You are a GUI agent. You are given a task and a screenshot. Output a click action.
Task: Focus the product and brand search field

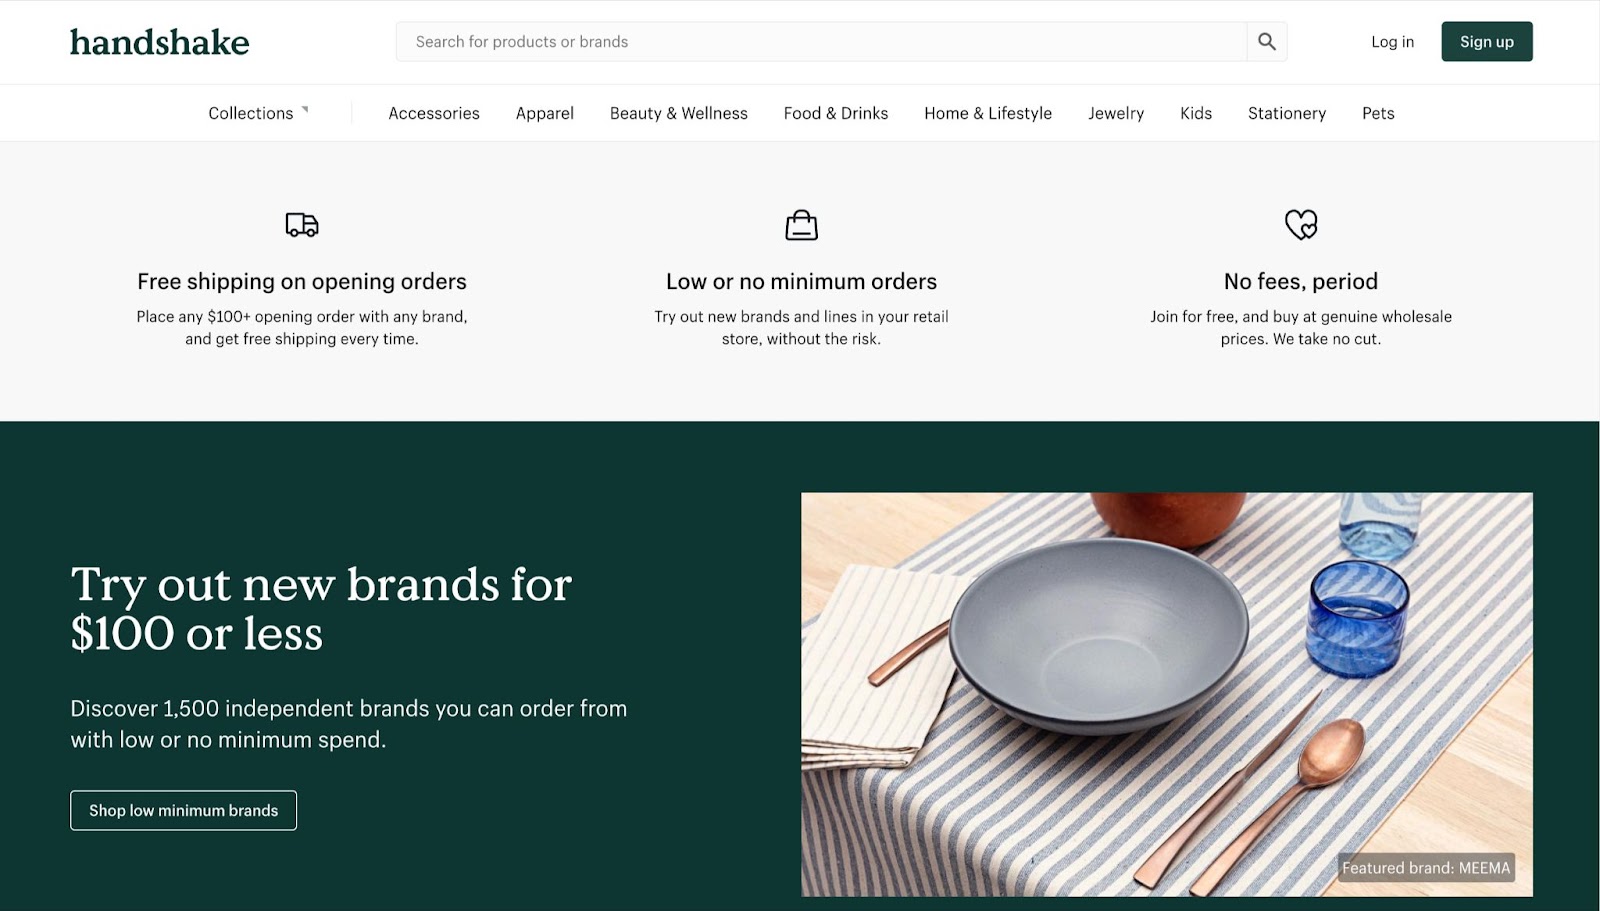[820, 42]
